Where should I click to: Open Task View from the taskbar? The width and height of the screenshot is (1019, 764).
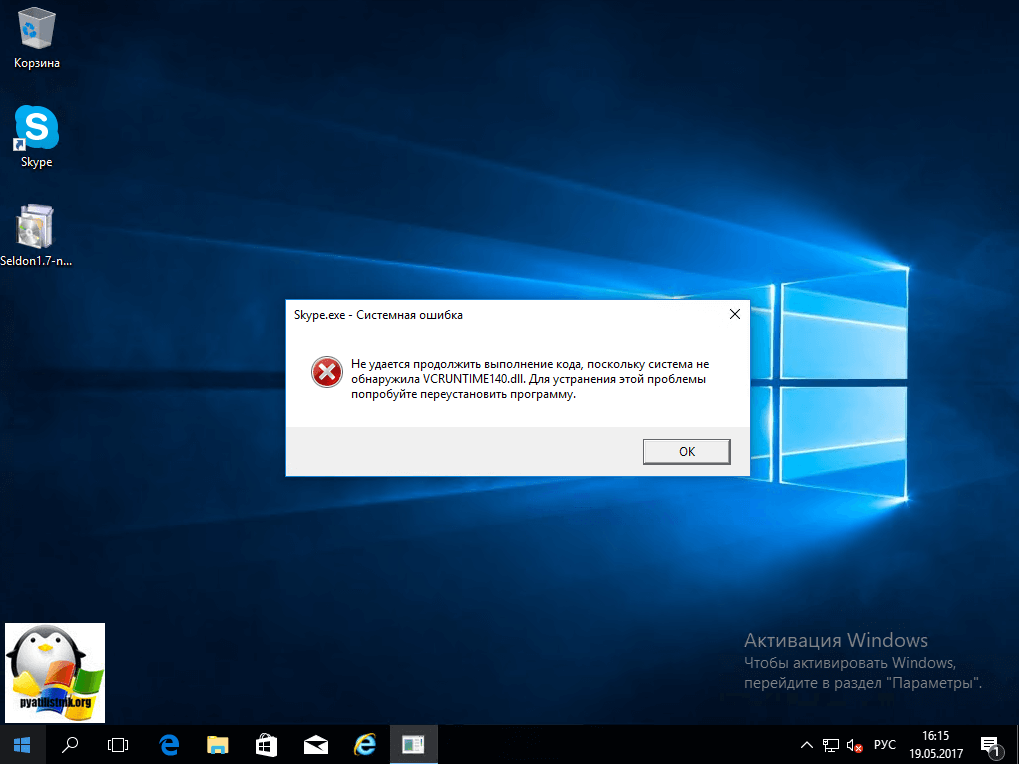[119, 744]
